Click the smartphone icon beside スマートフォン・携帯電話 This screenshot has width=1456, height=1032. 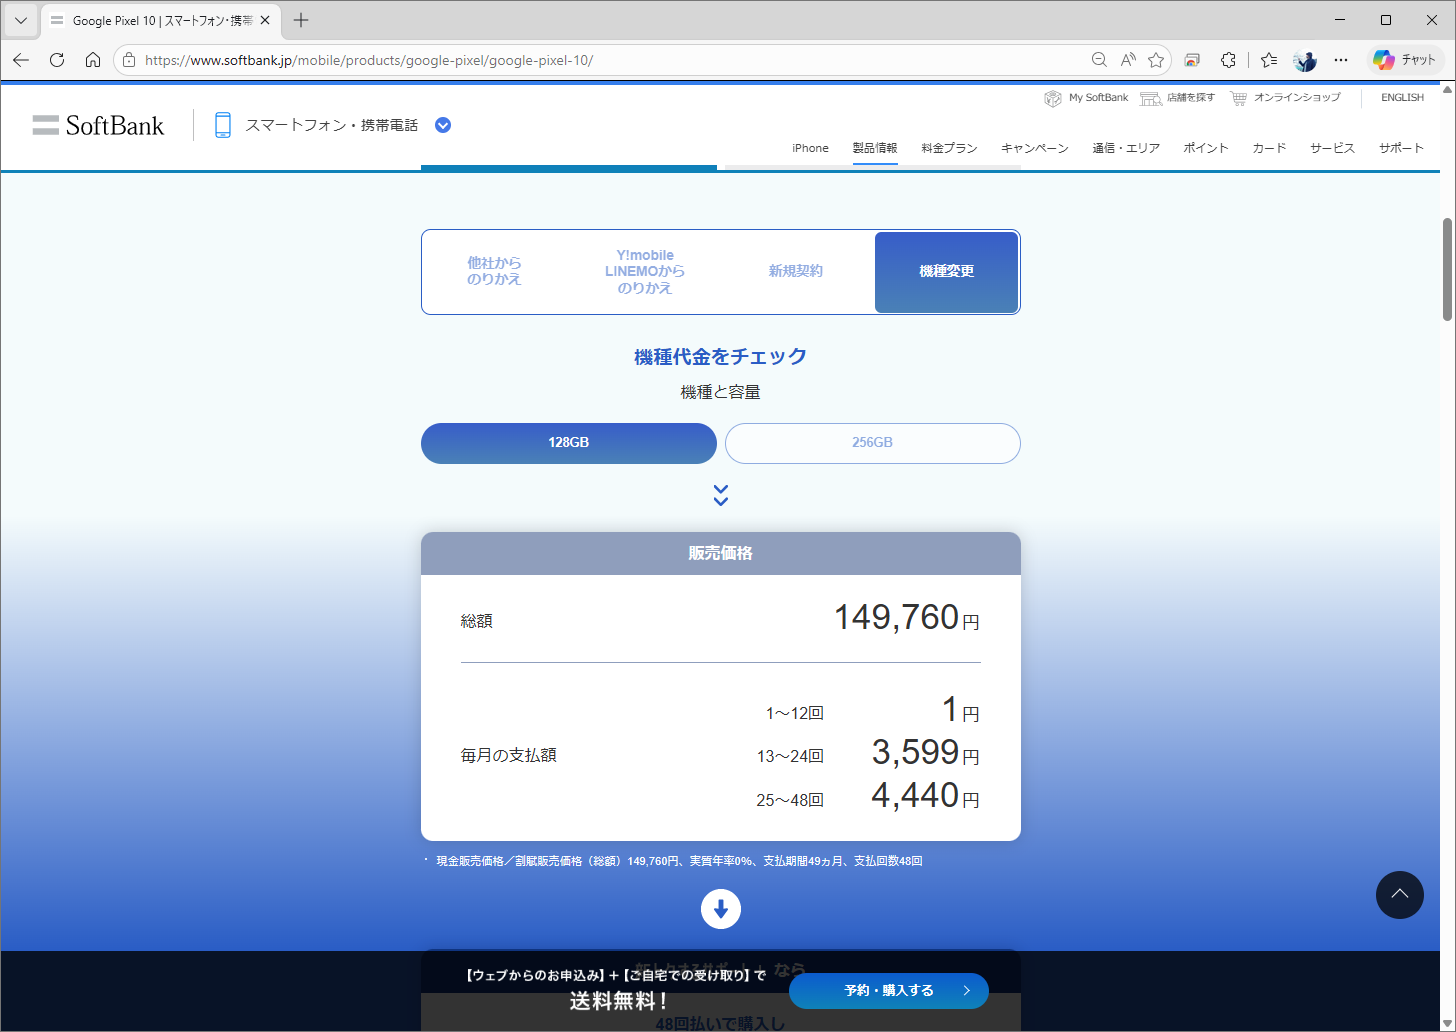click(223, 125)
